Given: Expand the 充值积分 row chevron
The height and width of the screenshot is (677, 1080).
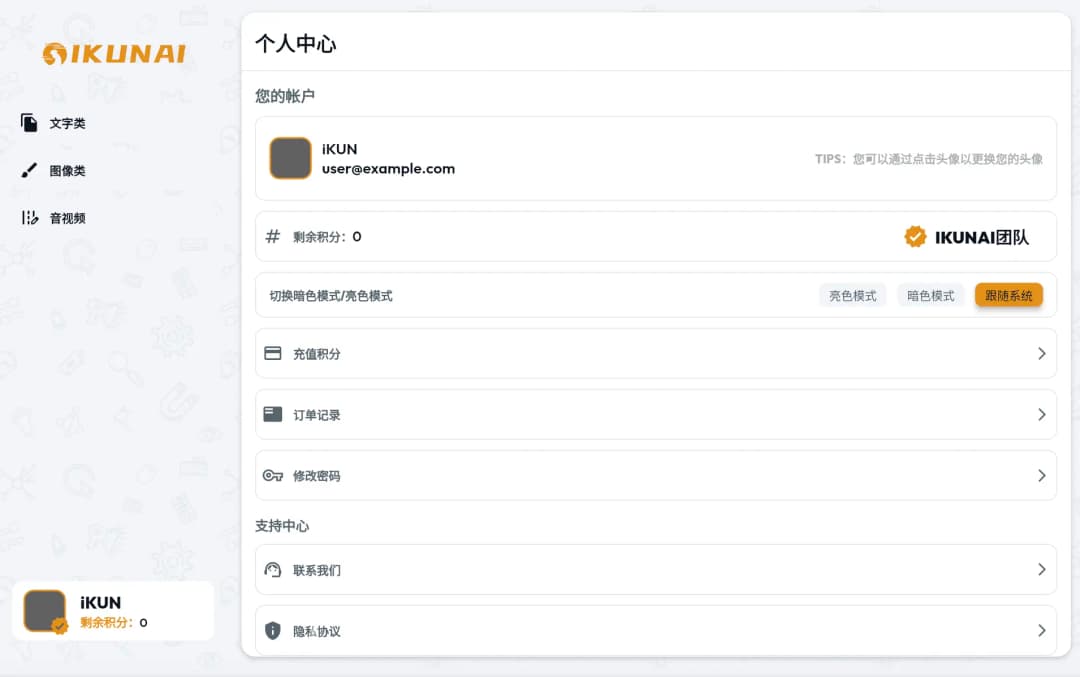Looking at the screenshot, I should click(1041, 354).
